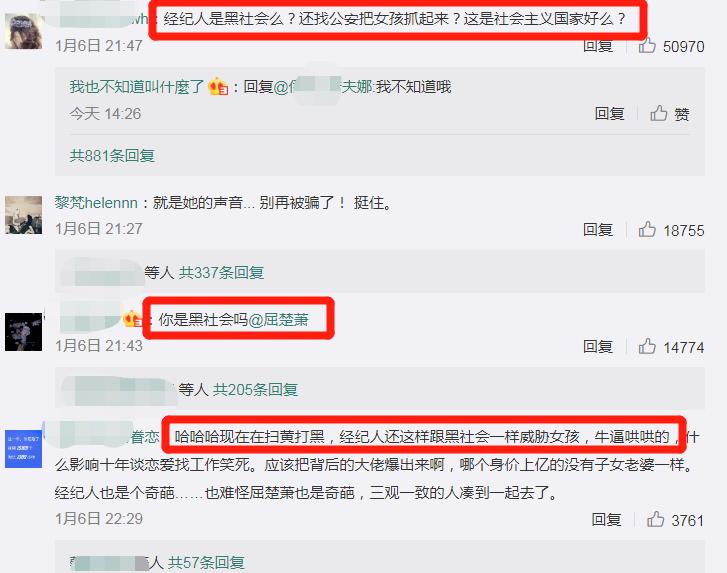Reply to the 1月6日 21:27 comment
The height and width of the screenshot is (573, 727).
tap(598, 229)
